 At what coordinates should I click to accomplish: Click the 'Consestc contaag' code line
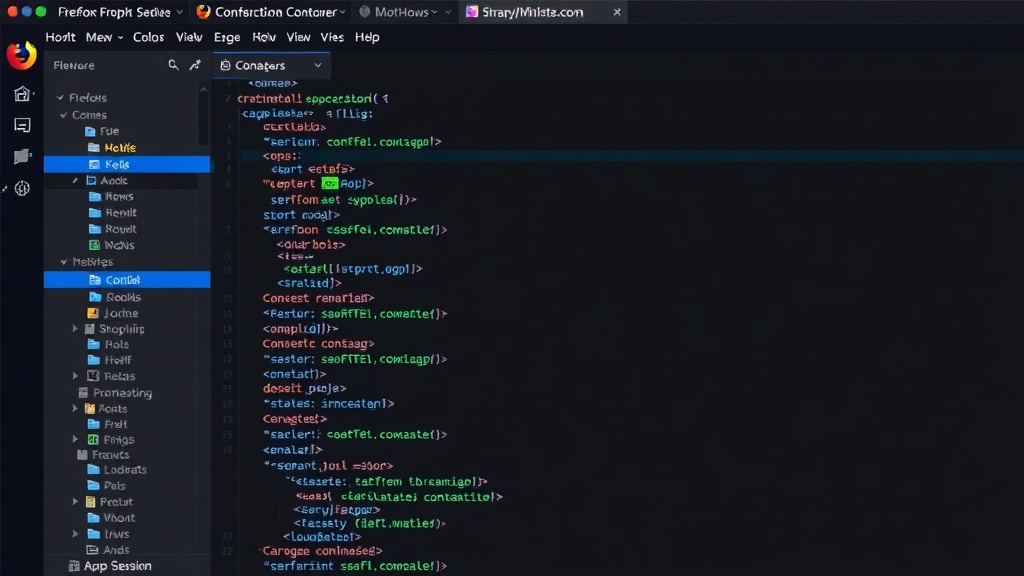[x=318, y=344]
